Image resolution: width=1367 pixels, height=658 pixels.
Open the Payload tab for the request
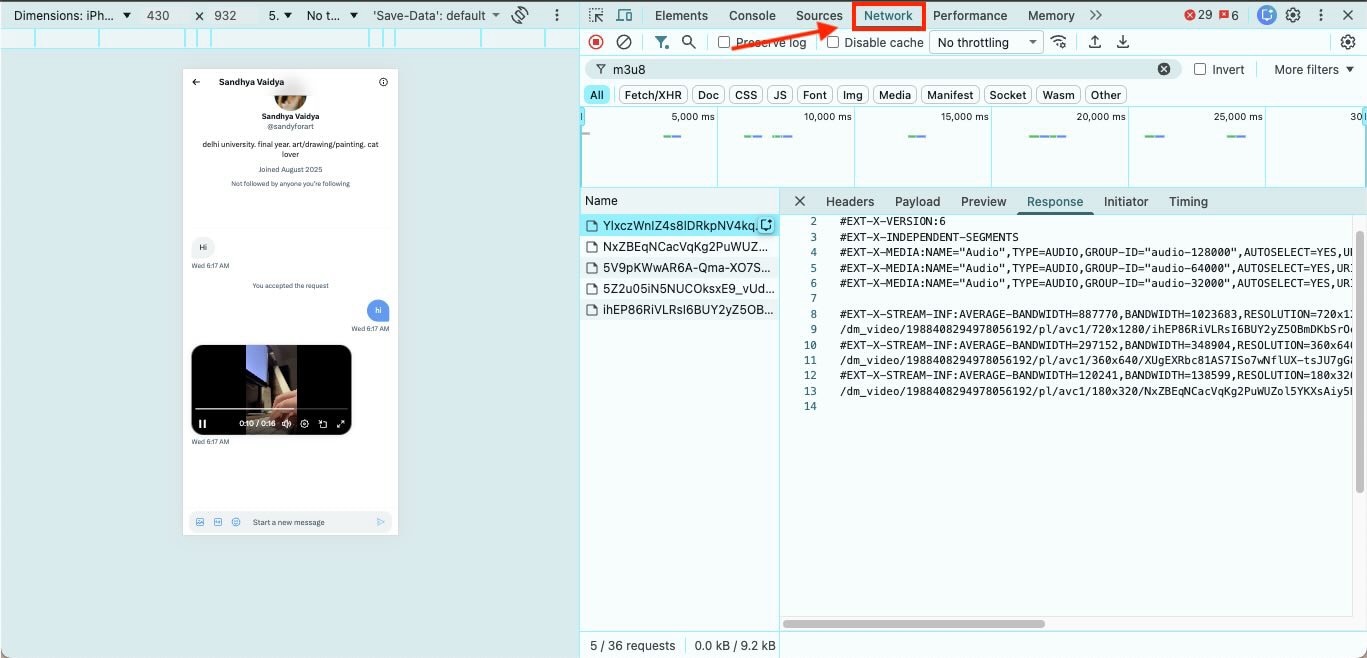917,201
